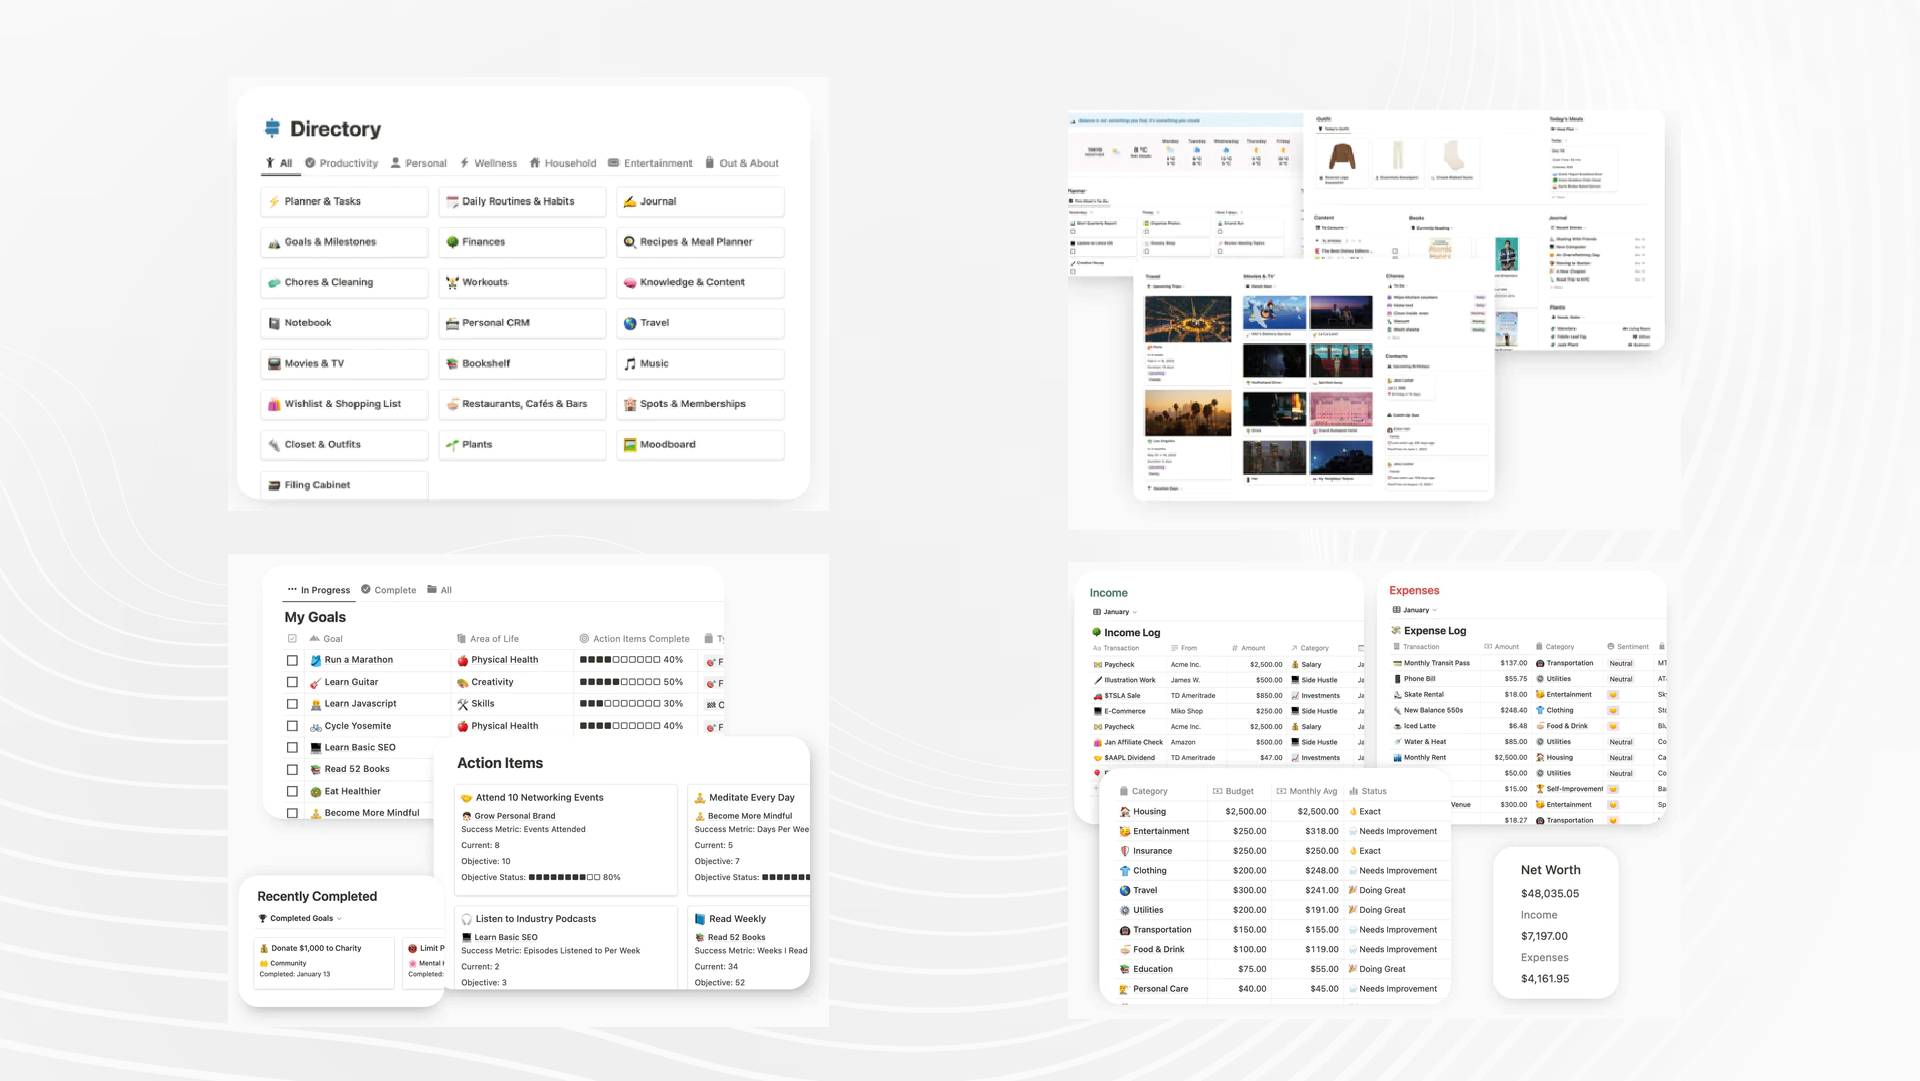
Task: Click the cabinet icon on Filing Cabinet
Action: point(274,485)
